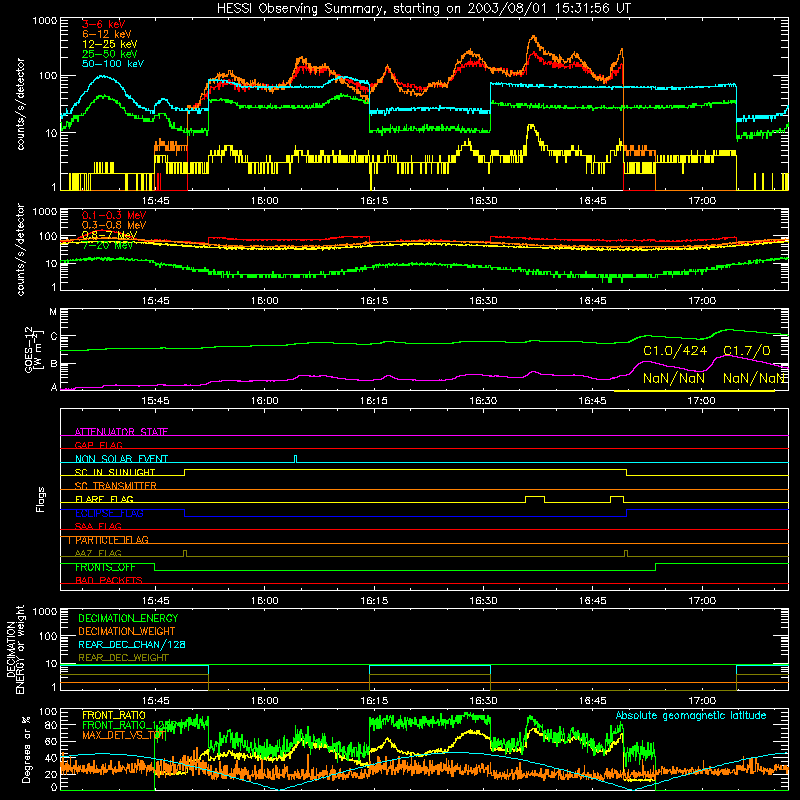Click the 0.3-0.8 MeV legend label
The width and height of the screenshot is (800, 800).
(114, 225)
